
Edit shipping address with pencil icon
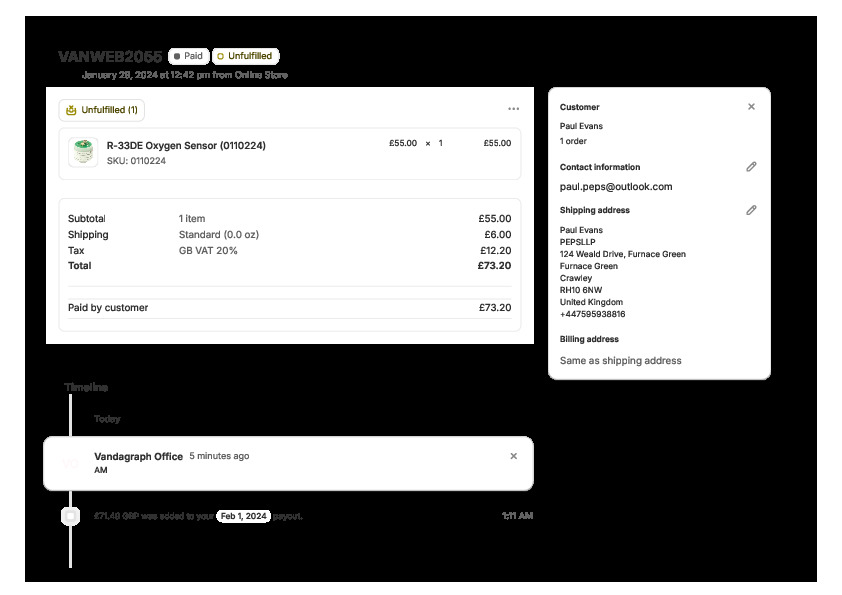(751, 210)
